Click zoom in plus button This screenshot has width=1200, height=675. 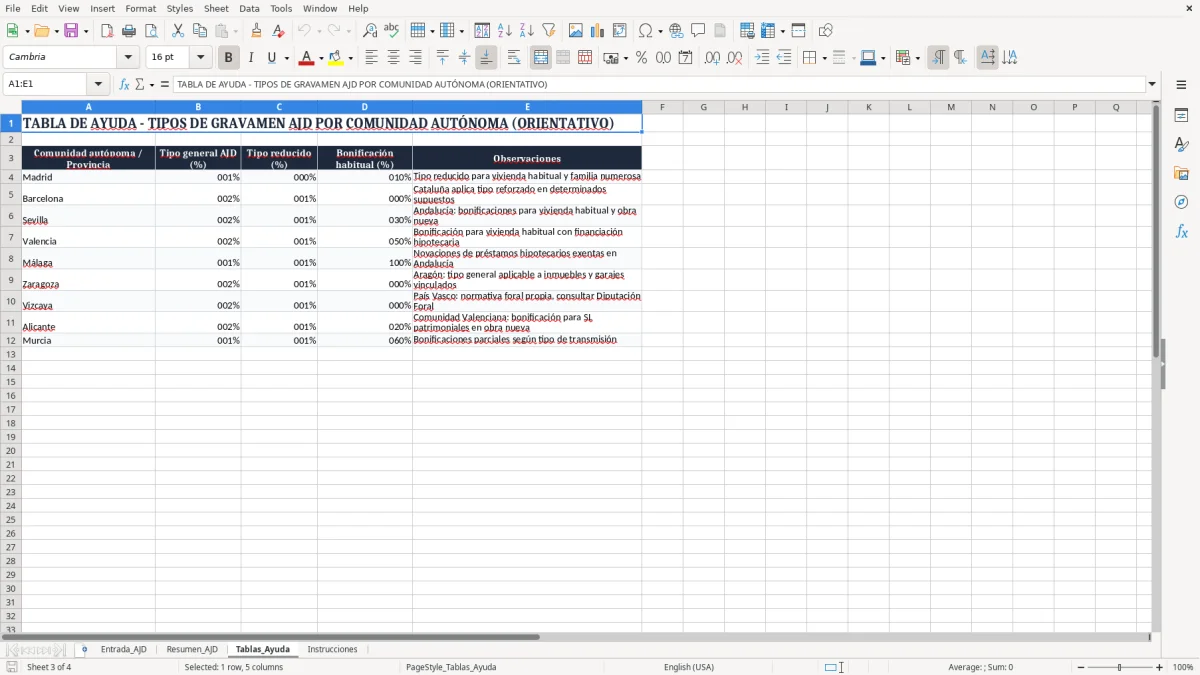pos(1160,667)
